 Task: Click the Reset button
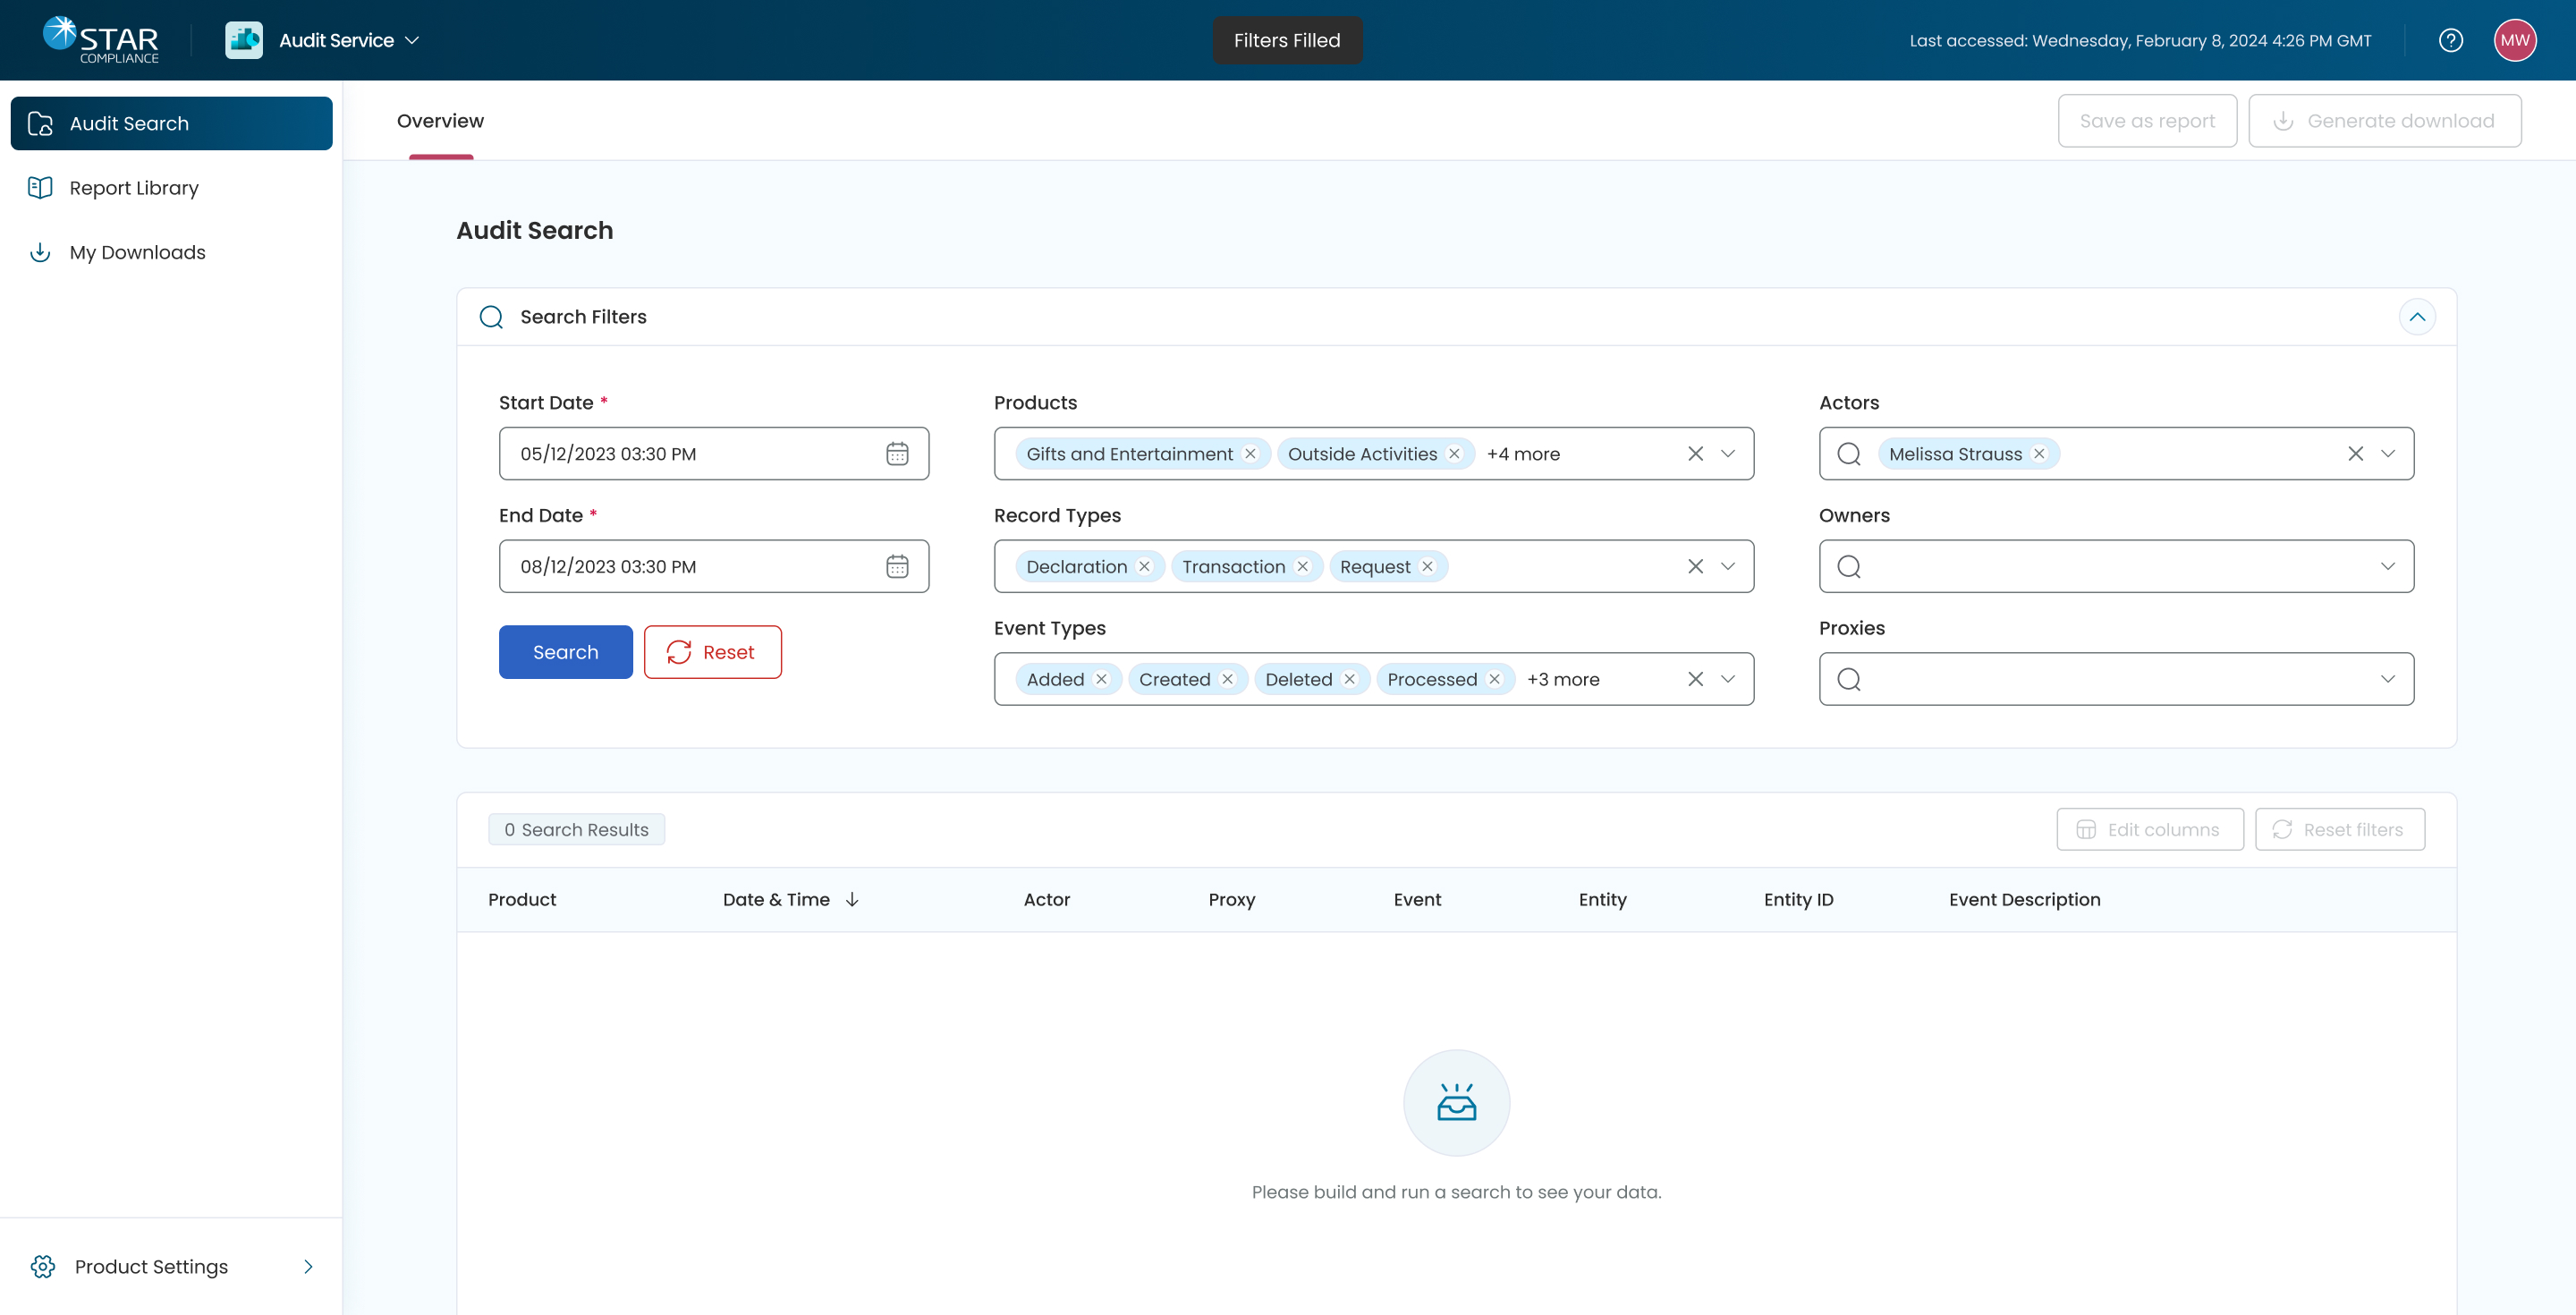point(712,652)
